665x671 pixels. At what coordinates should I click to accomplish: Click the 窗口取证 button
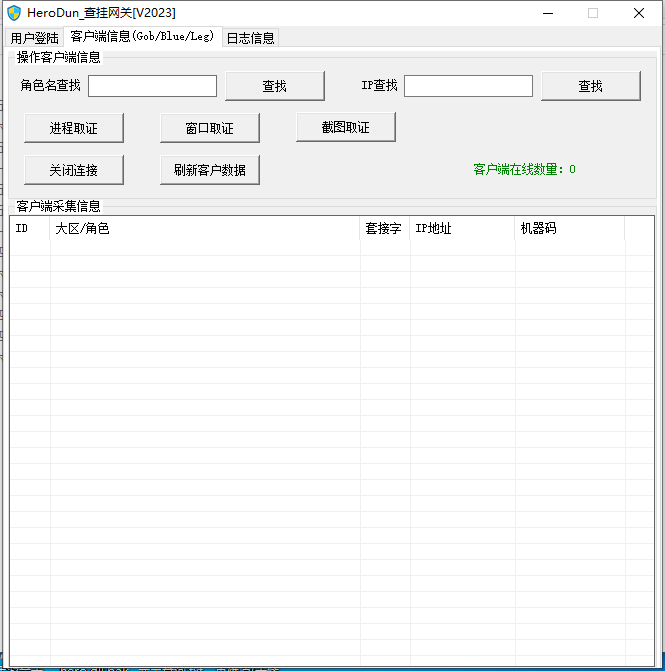click(x=210, y=128)
